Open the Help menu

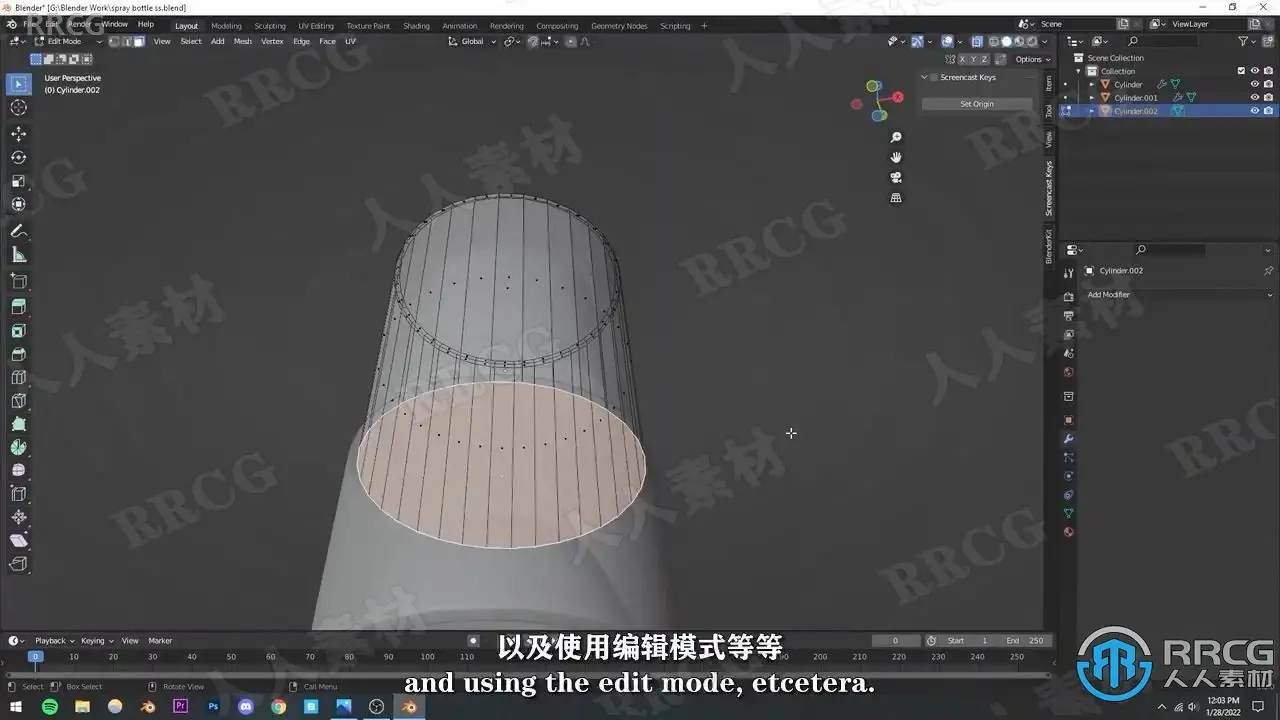pyautogui.click(x=146, y=24)
